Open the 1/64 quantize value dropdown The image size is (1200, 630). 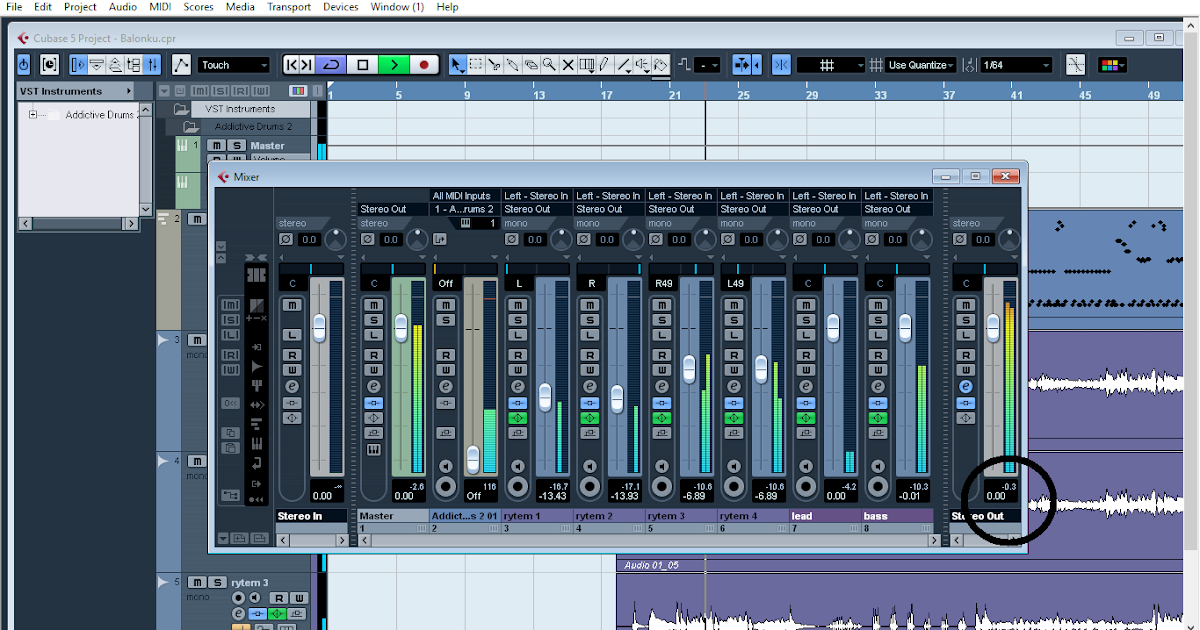(x=1016, y=65)
